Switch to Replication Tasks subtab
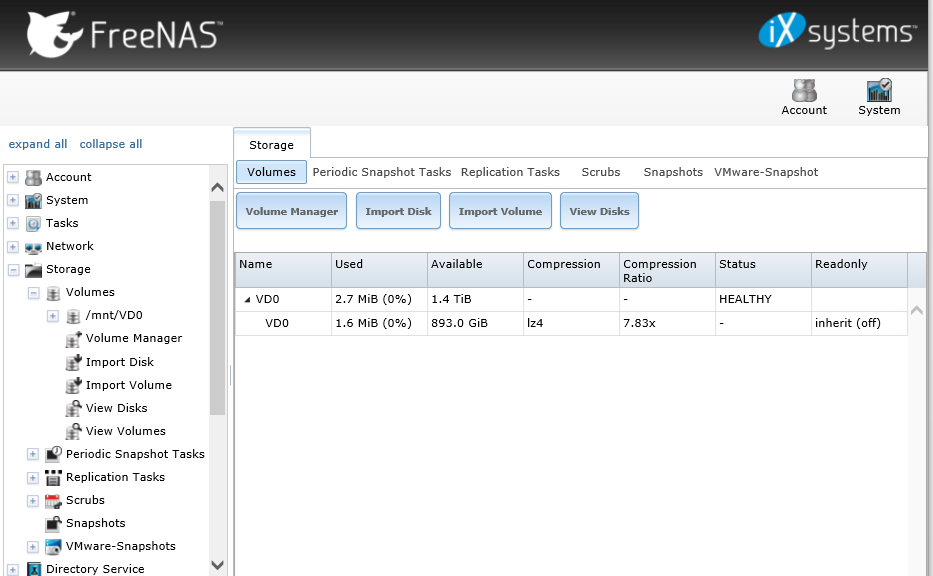Screen dimensions: 933x576 click(x=510, y=172)
